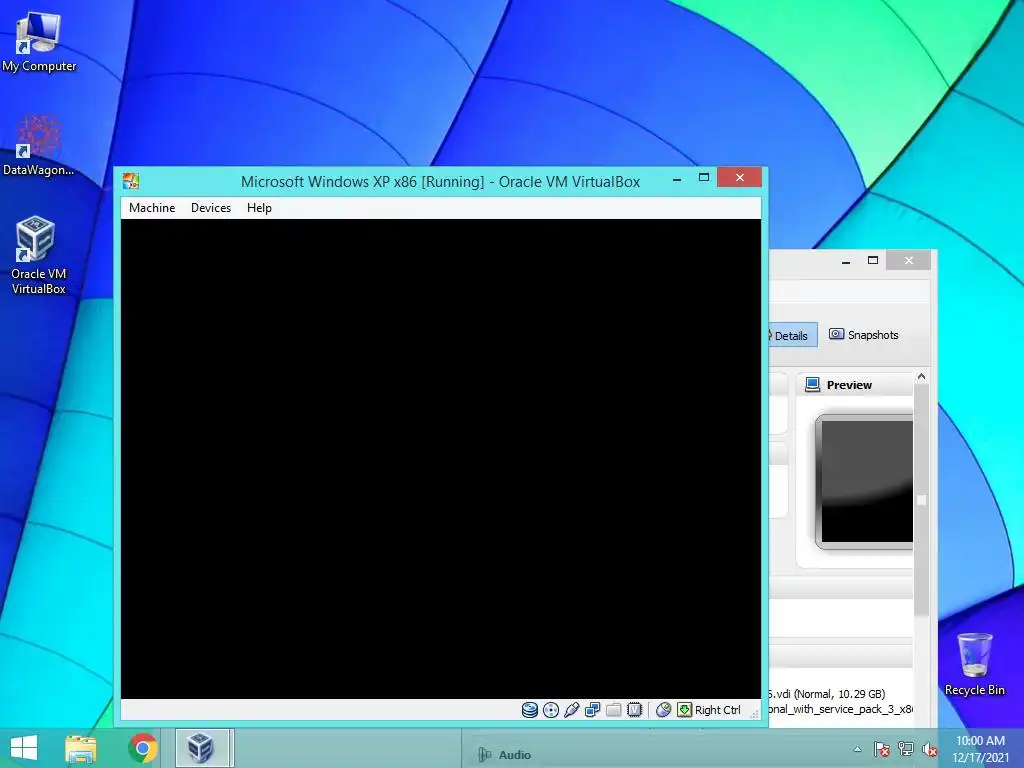The height and width of the screenshot is (768, 1024).
Task: Select the Oracle VM VirtualBox desktop shortcut
Action: point(39,255)
